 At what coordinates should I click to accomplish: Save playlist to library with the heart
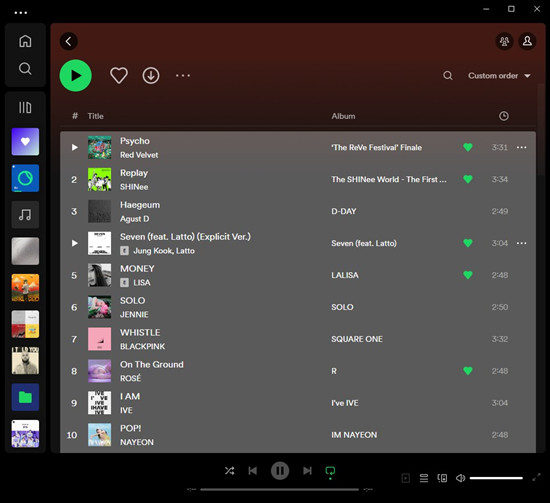[119, 75]
